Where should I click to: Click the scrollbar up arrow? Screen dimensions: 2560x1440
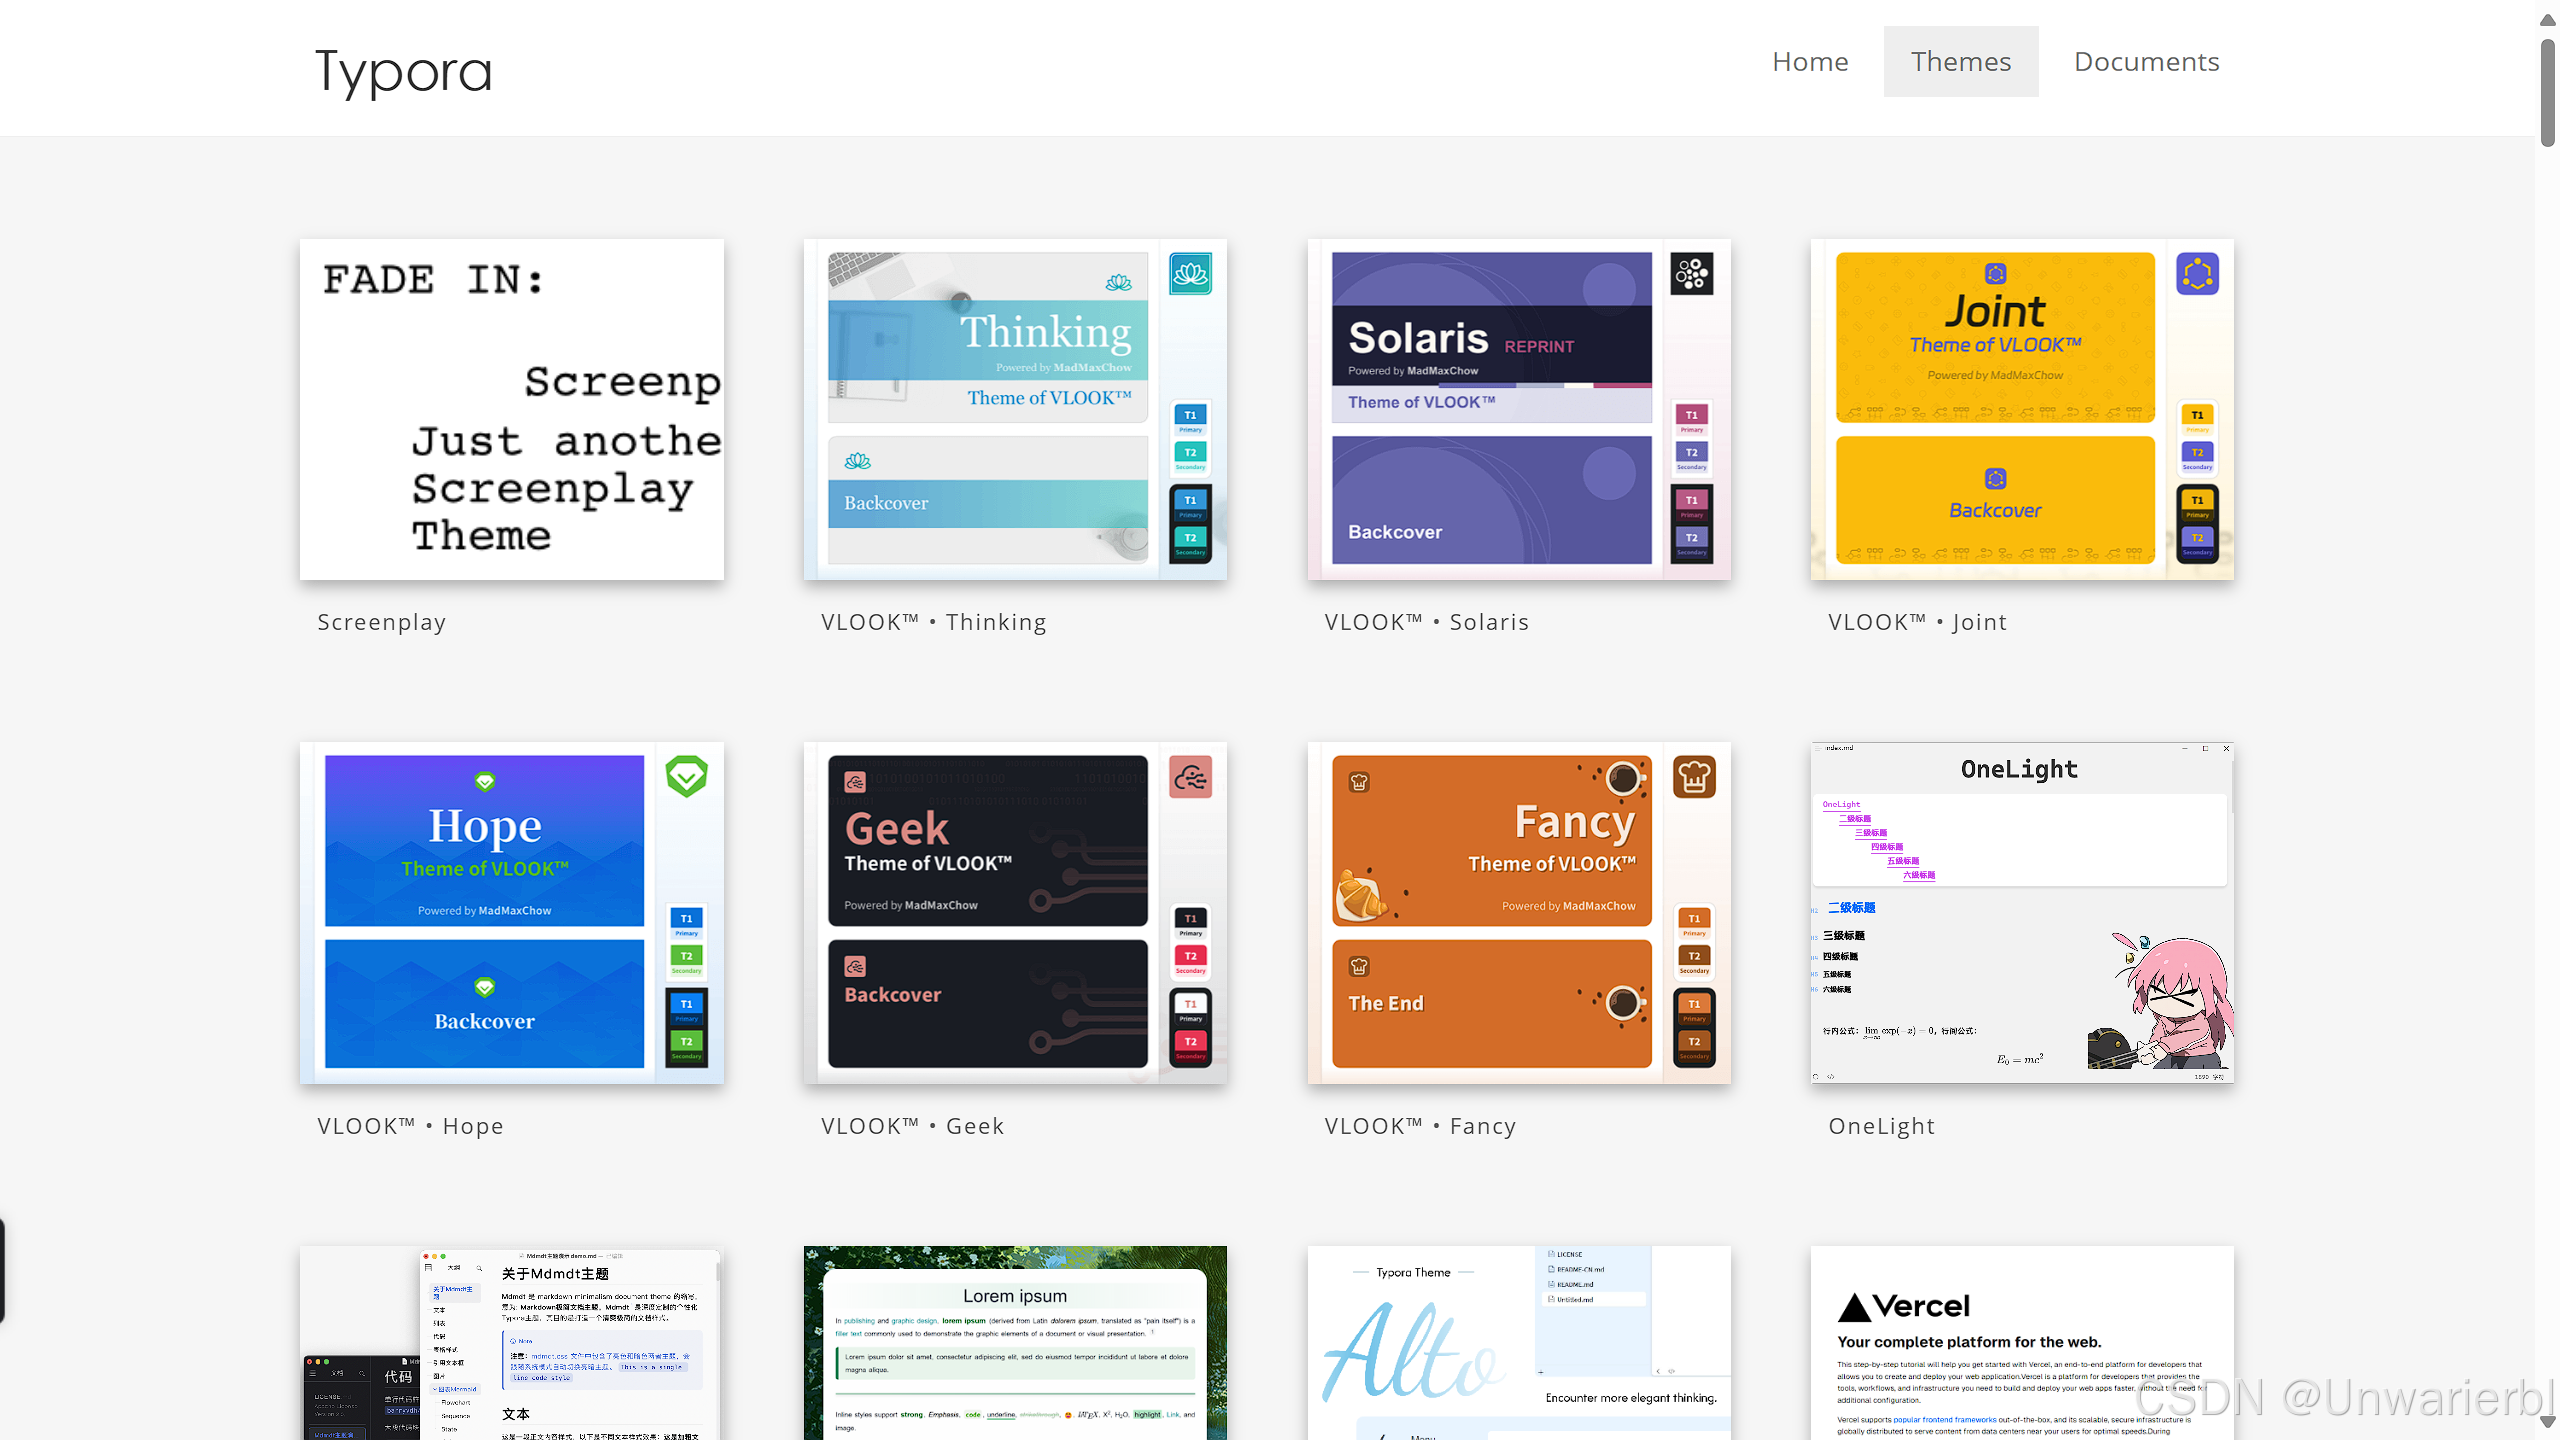click(2547, 19)
